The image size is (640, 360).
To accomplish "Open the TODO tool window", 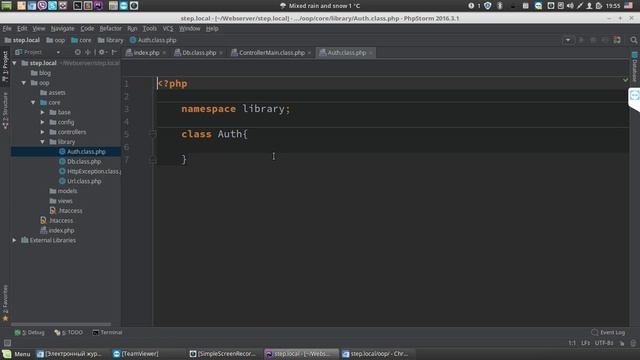I will pos(69,332).
